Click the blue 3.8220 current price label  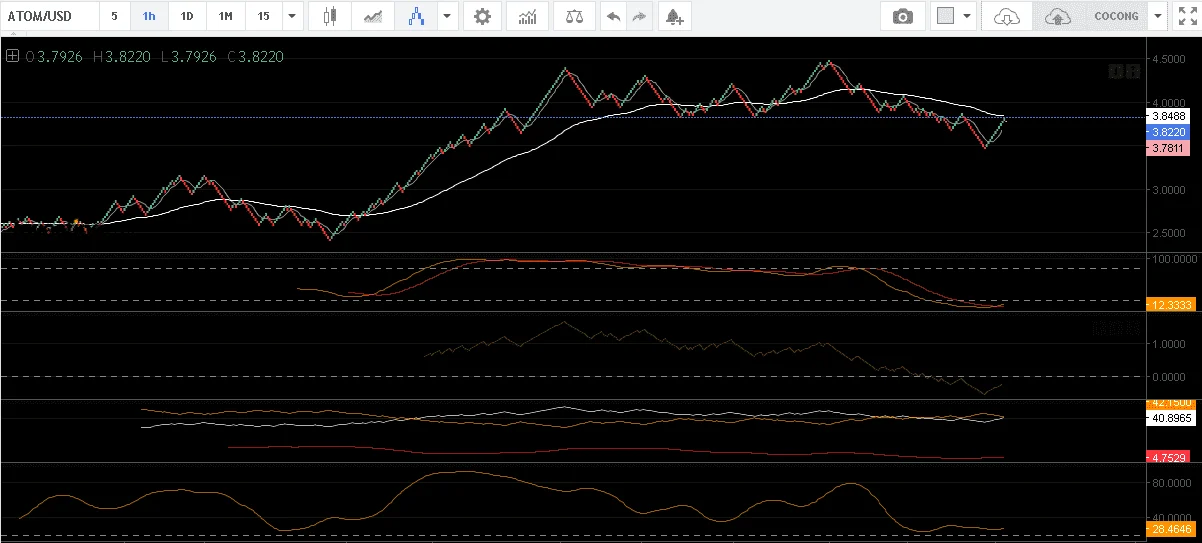pyautogui.click(x=1168, y=132)
